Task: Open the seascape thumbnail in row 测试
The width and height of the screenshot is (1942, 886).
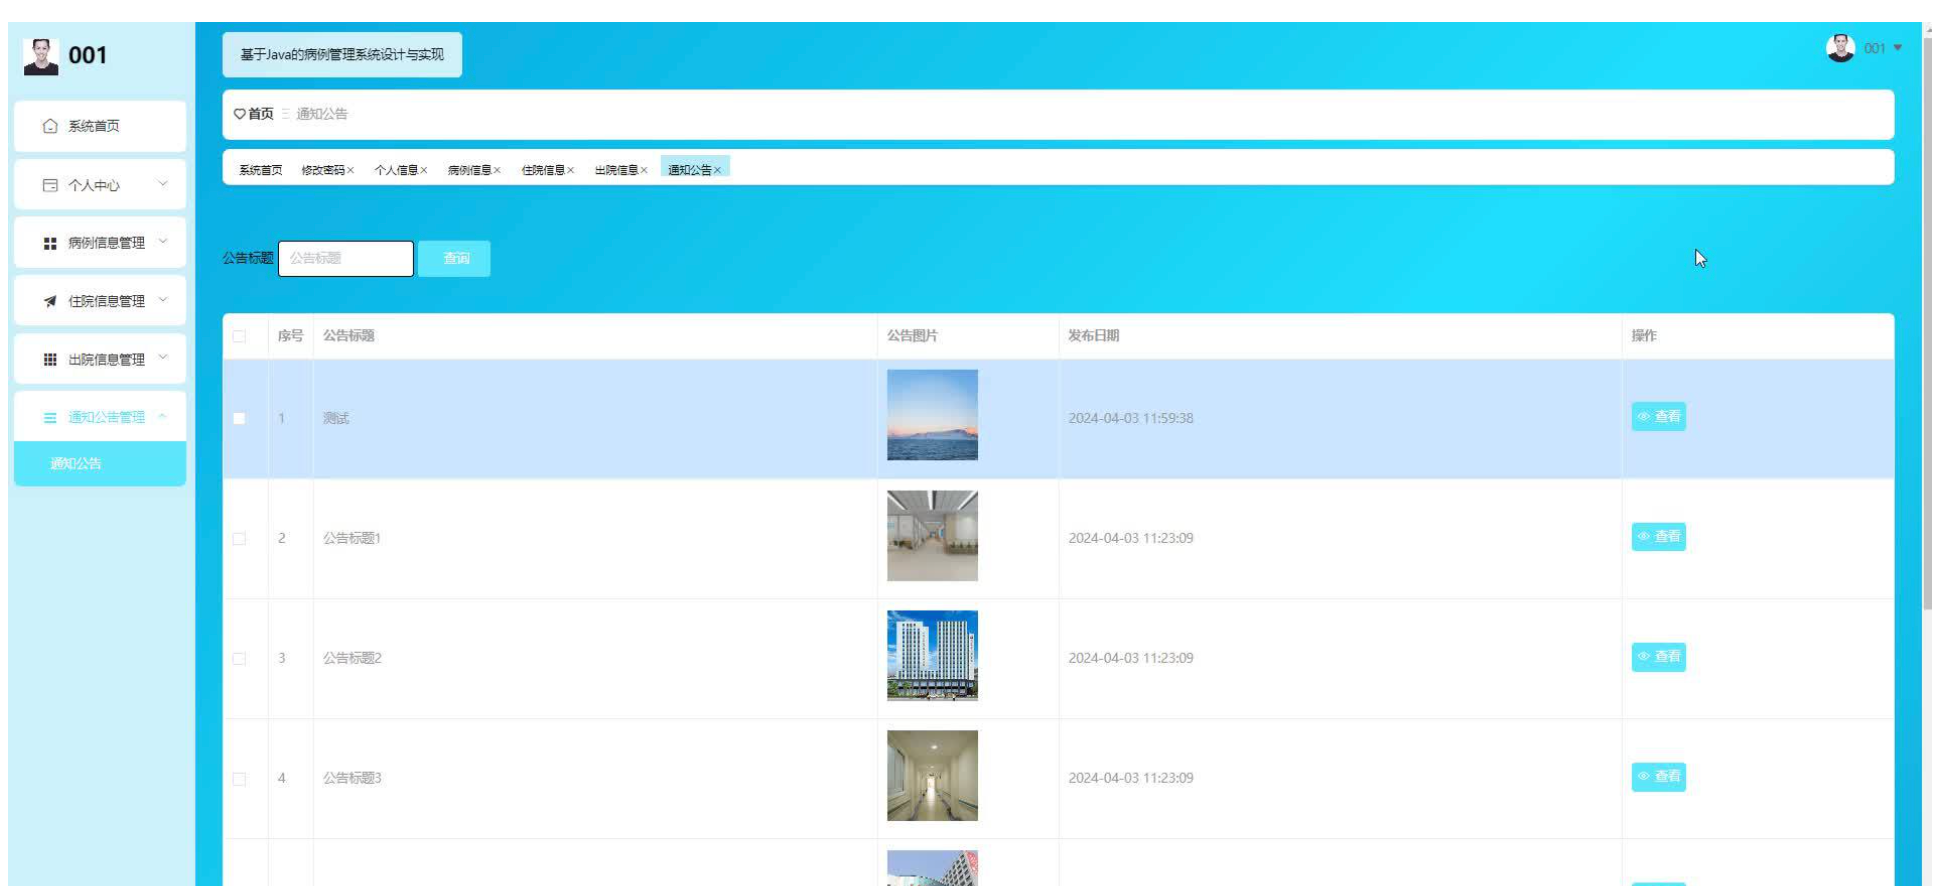Action: click(932, 415)
